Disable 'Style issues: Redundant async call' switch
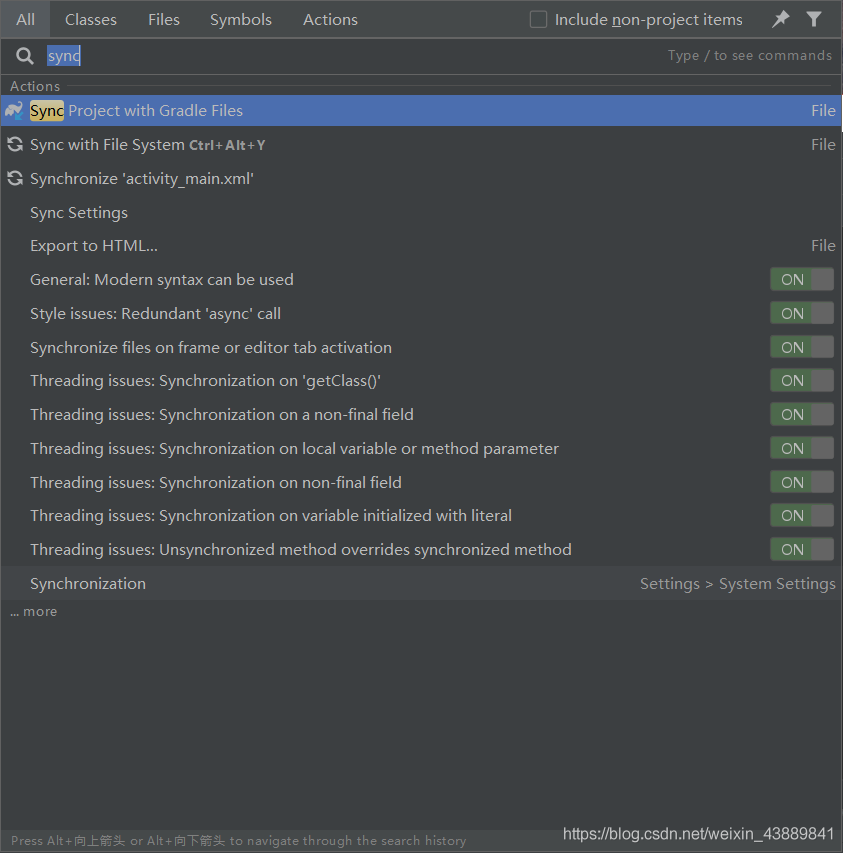 (802, 313)
